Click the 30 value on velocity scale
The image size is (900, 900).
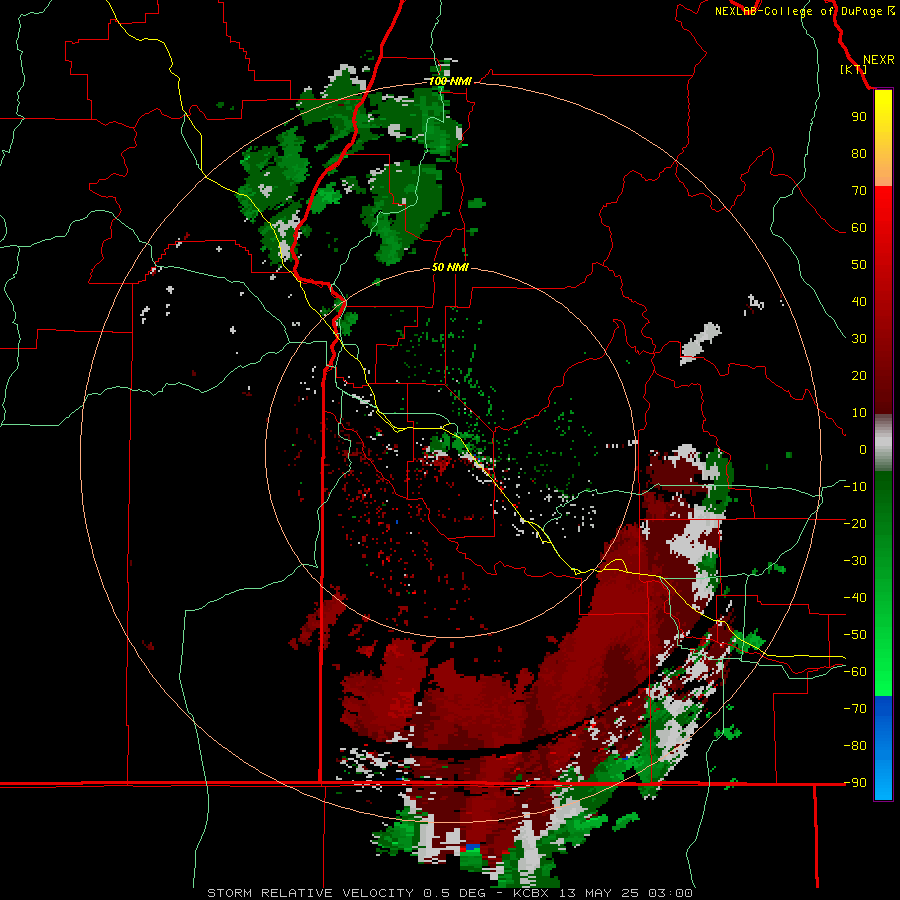[x=859, y=339]
